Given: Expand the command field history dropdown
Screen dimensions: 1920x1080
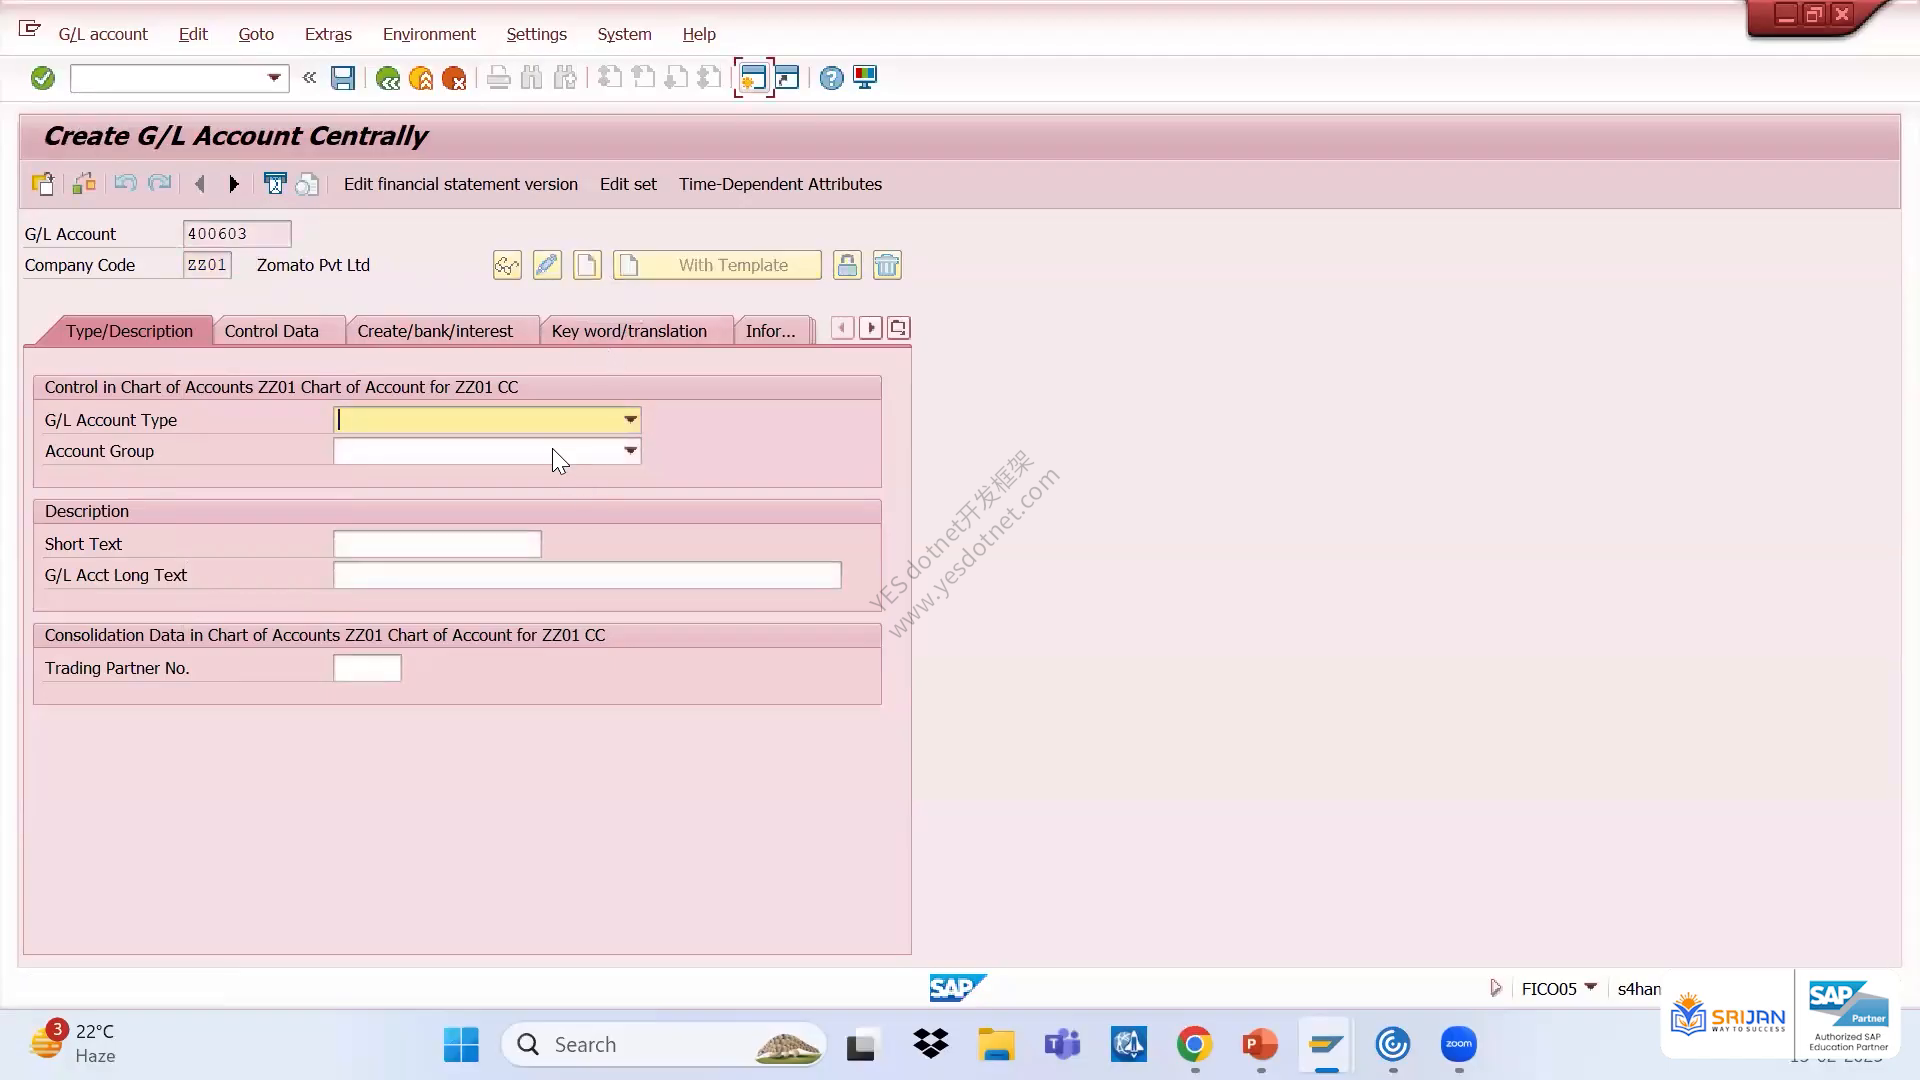Looking at the screenshot, I should pos(273,78).
